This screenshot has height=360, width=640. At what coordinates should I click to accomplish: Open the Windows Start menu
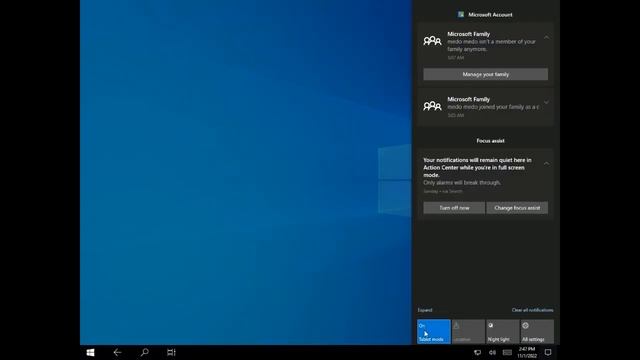point(91,352)
